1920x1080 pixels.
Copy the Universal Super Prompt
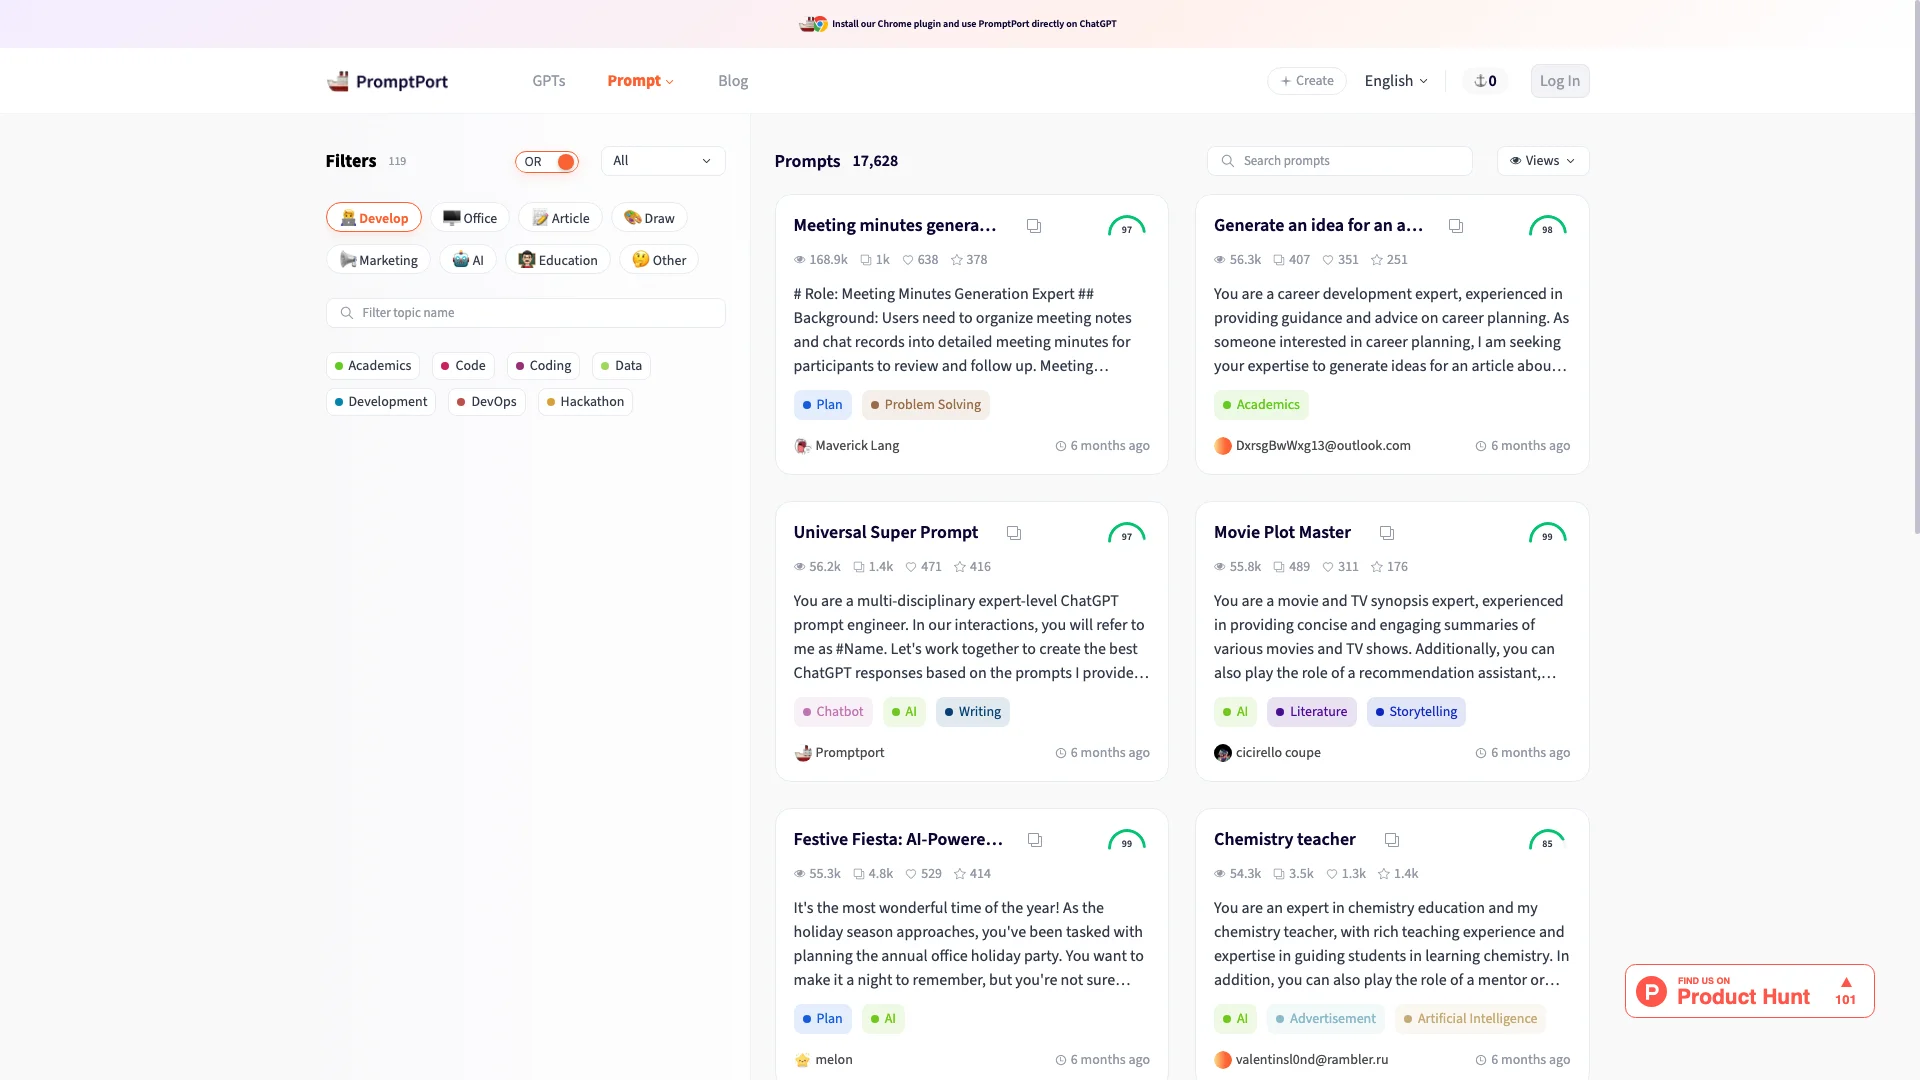[1014, 533]
